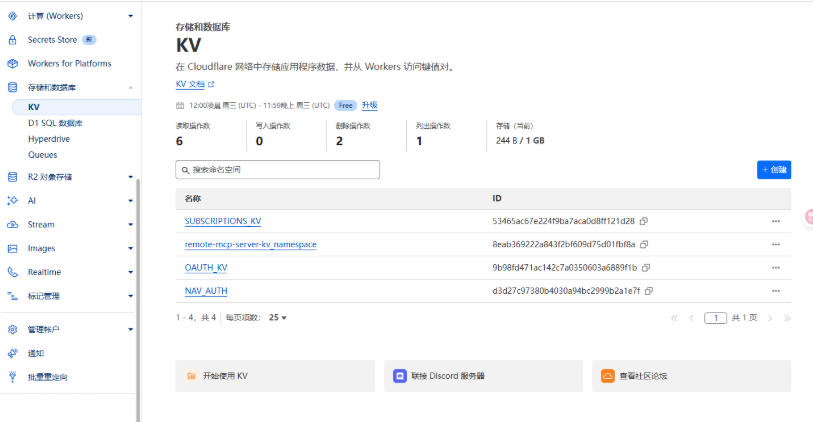Click the Secrets Store lock icon

tap(12, 40)
